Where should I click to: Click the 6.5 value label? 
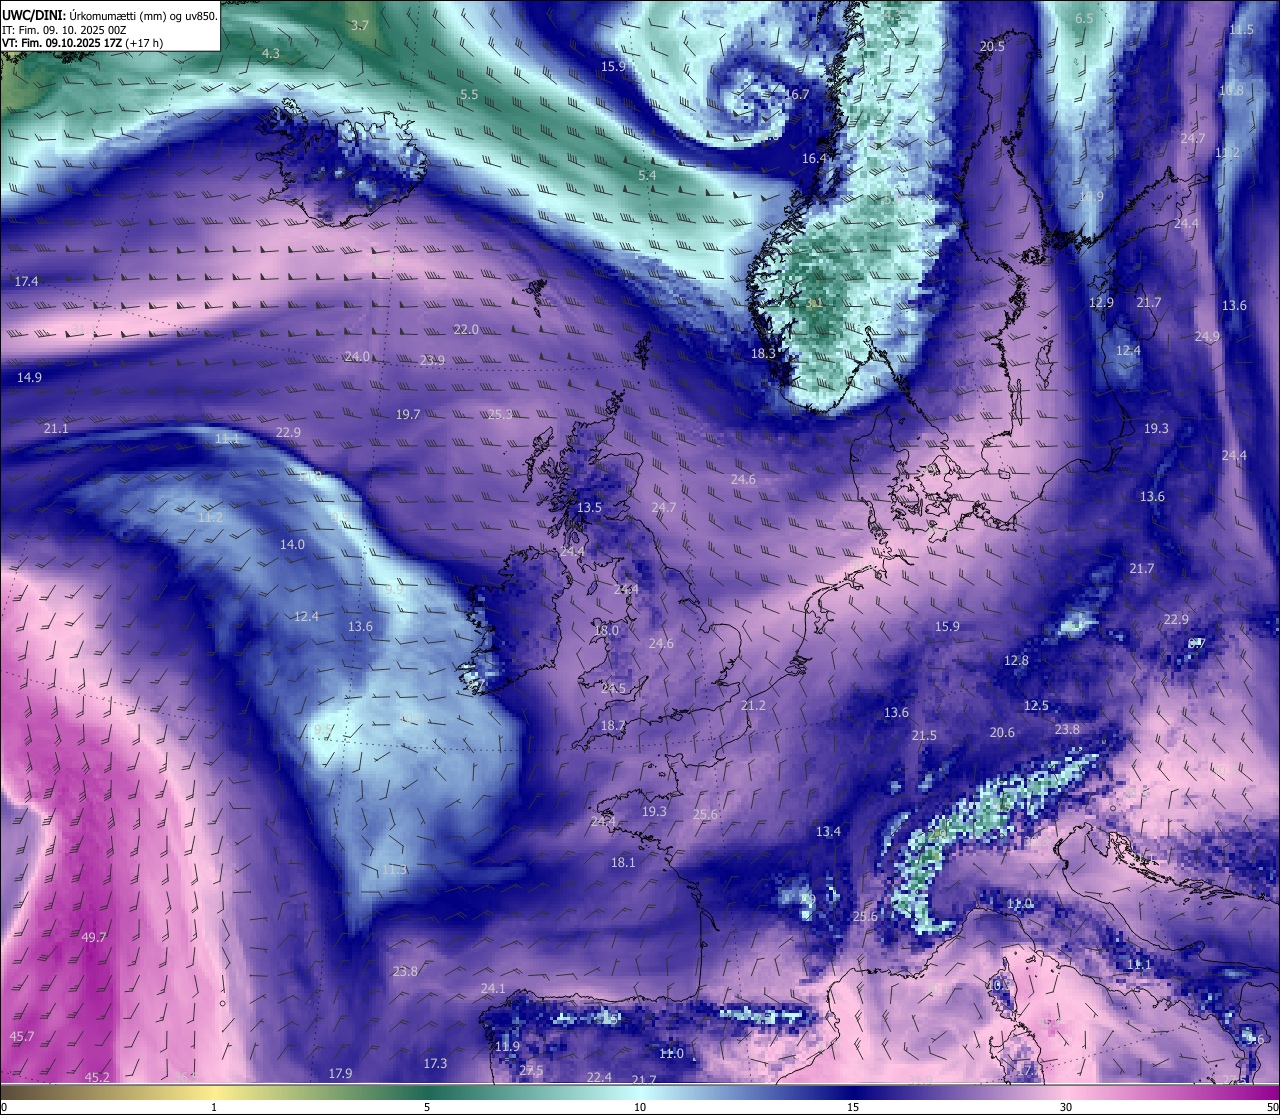pos(1084,19)
